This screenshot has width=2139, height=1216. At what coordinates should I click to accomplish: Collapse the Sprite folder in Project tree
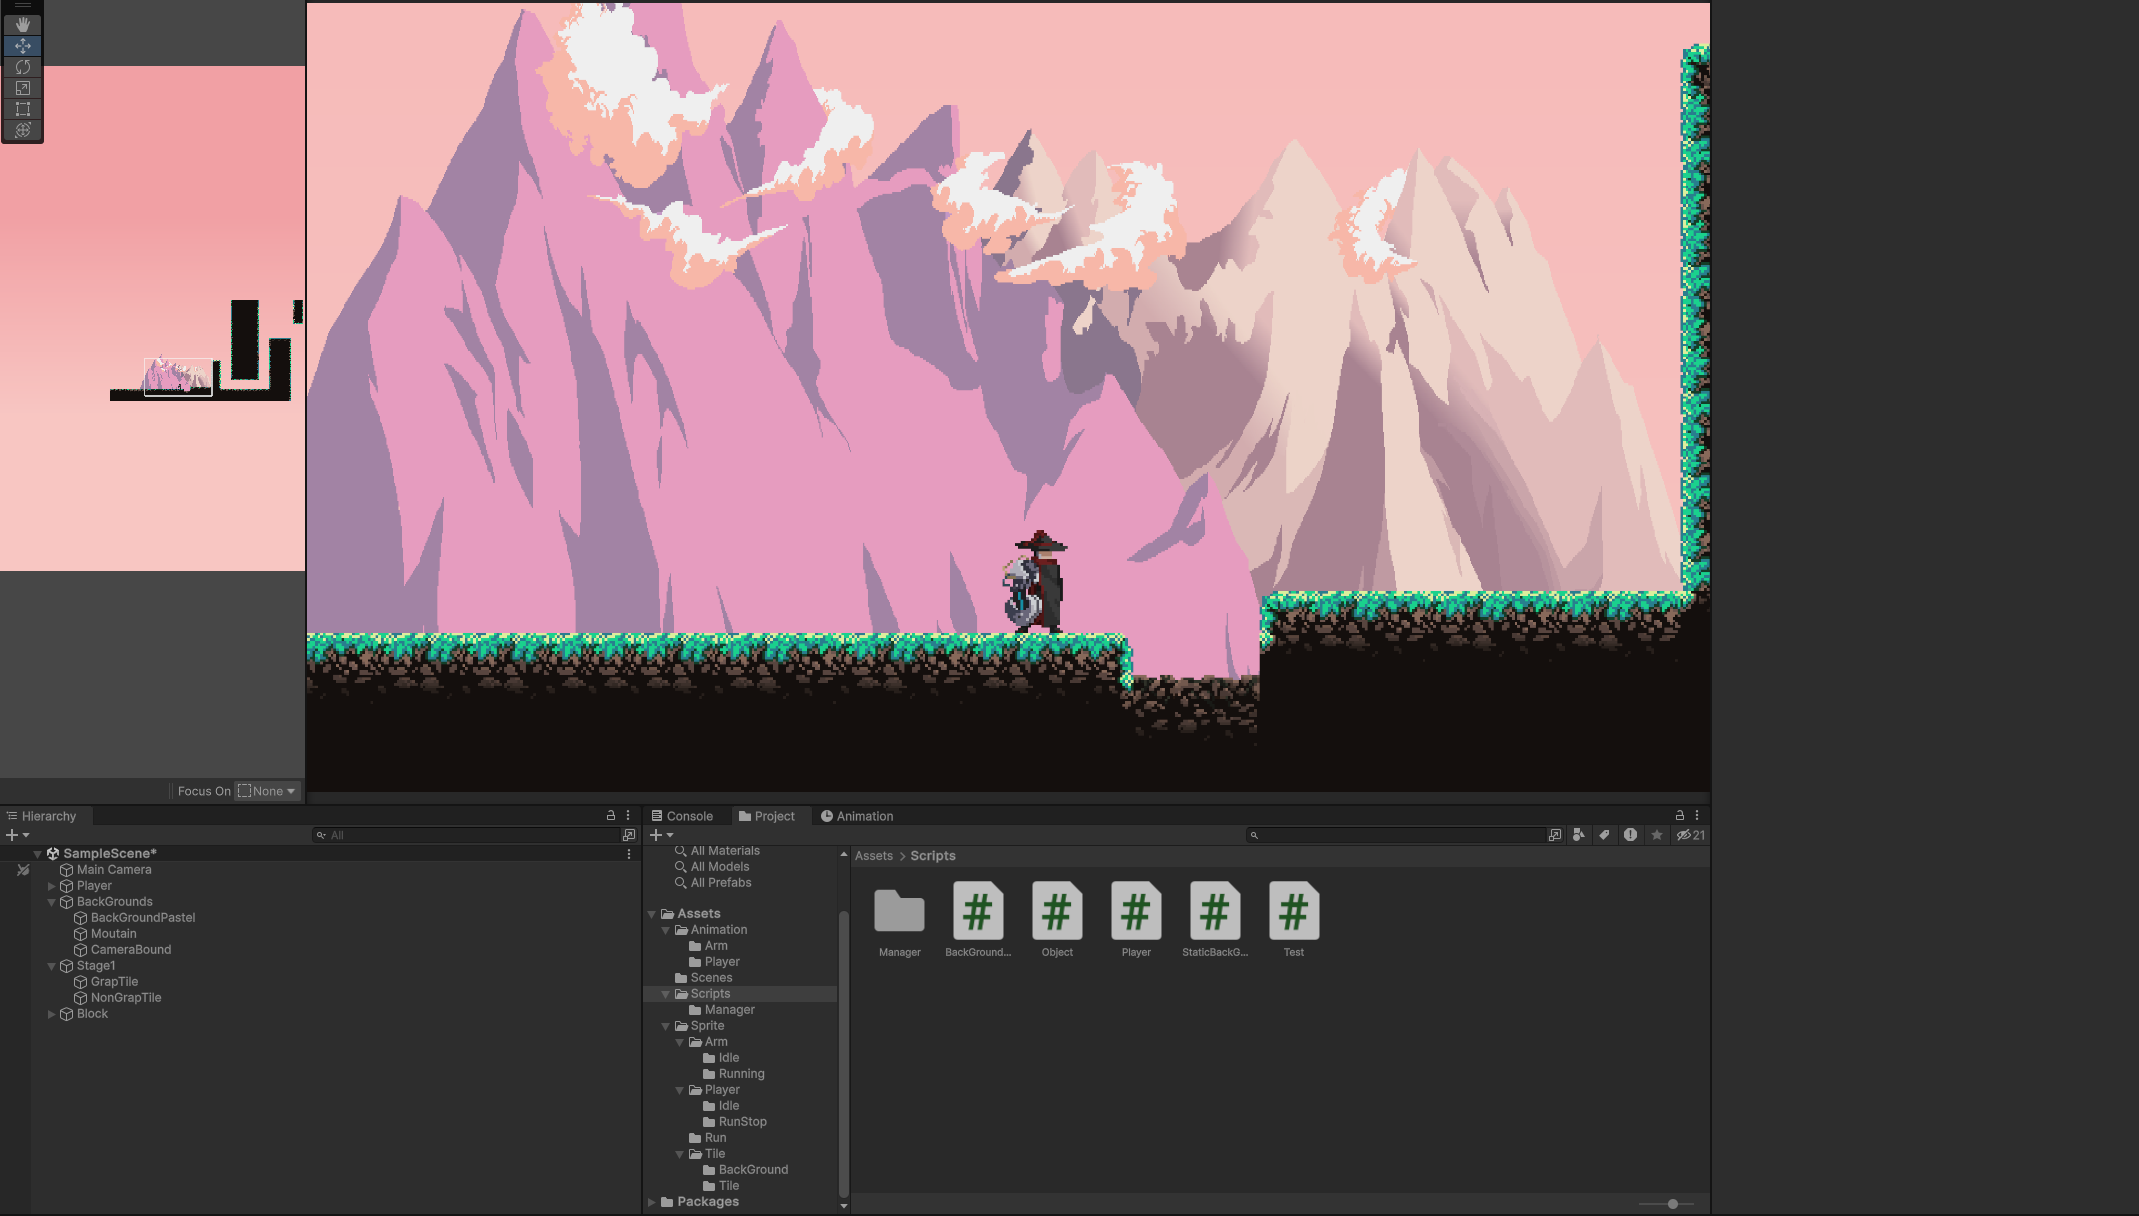(x=666, y=1026)
